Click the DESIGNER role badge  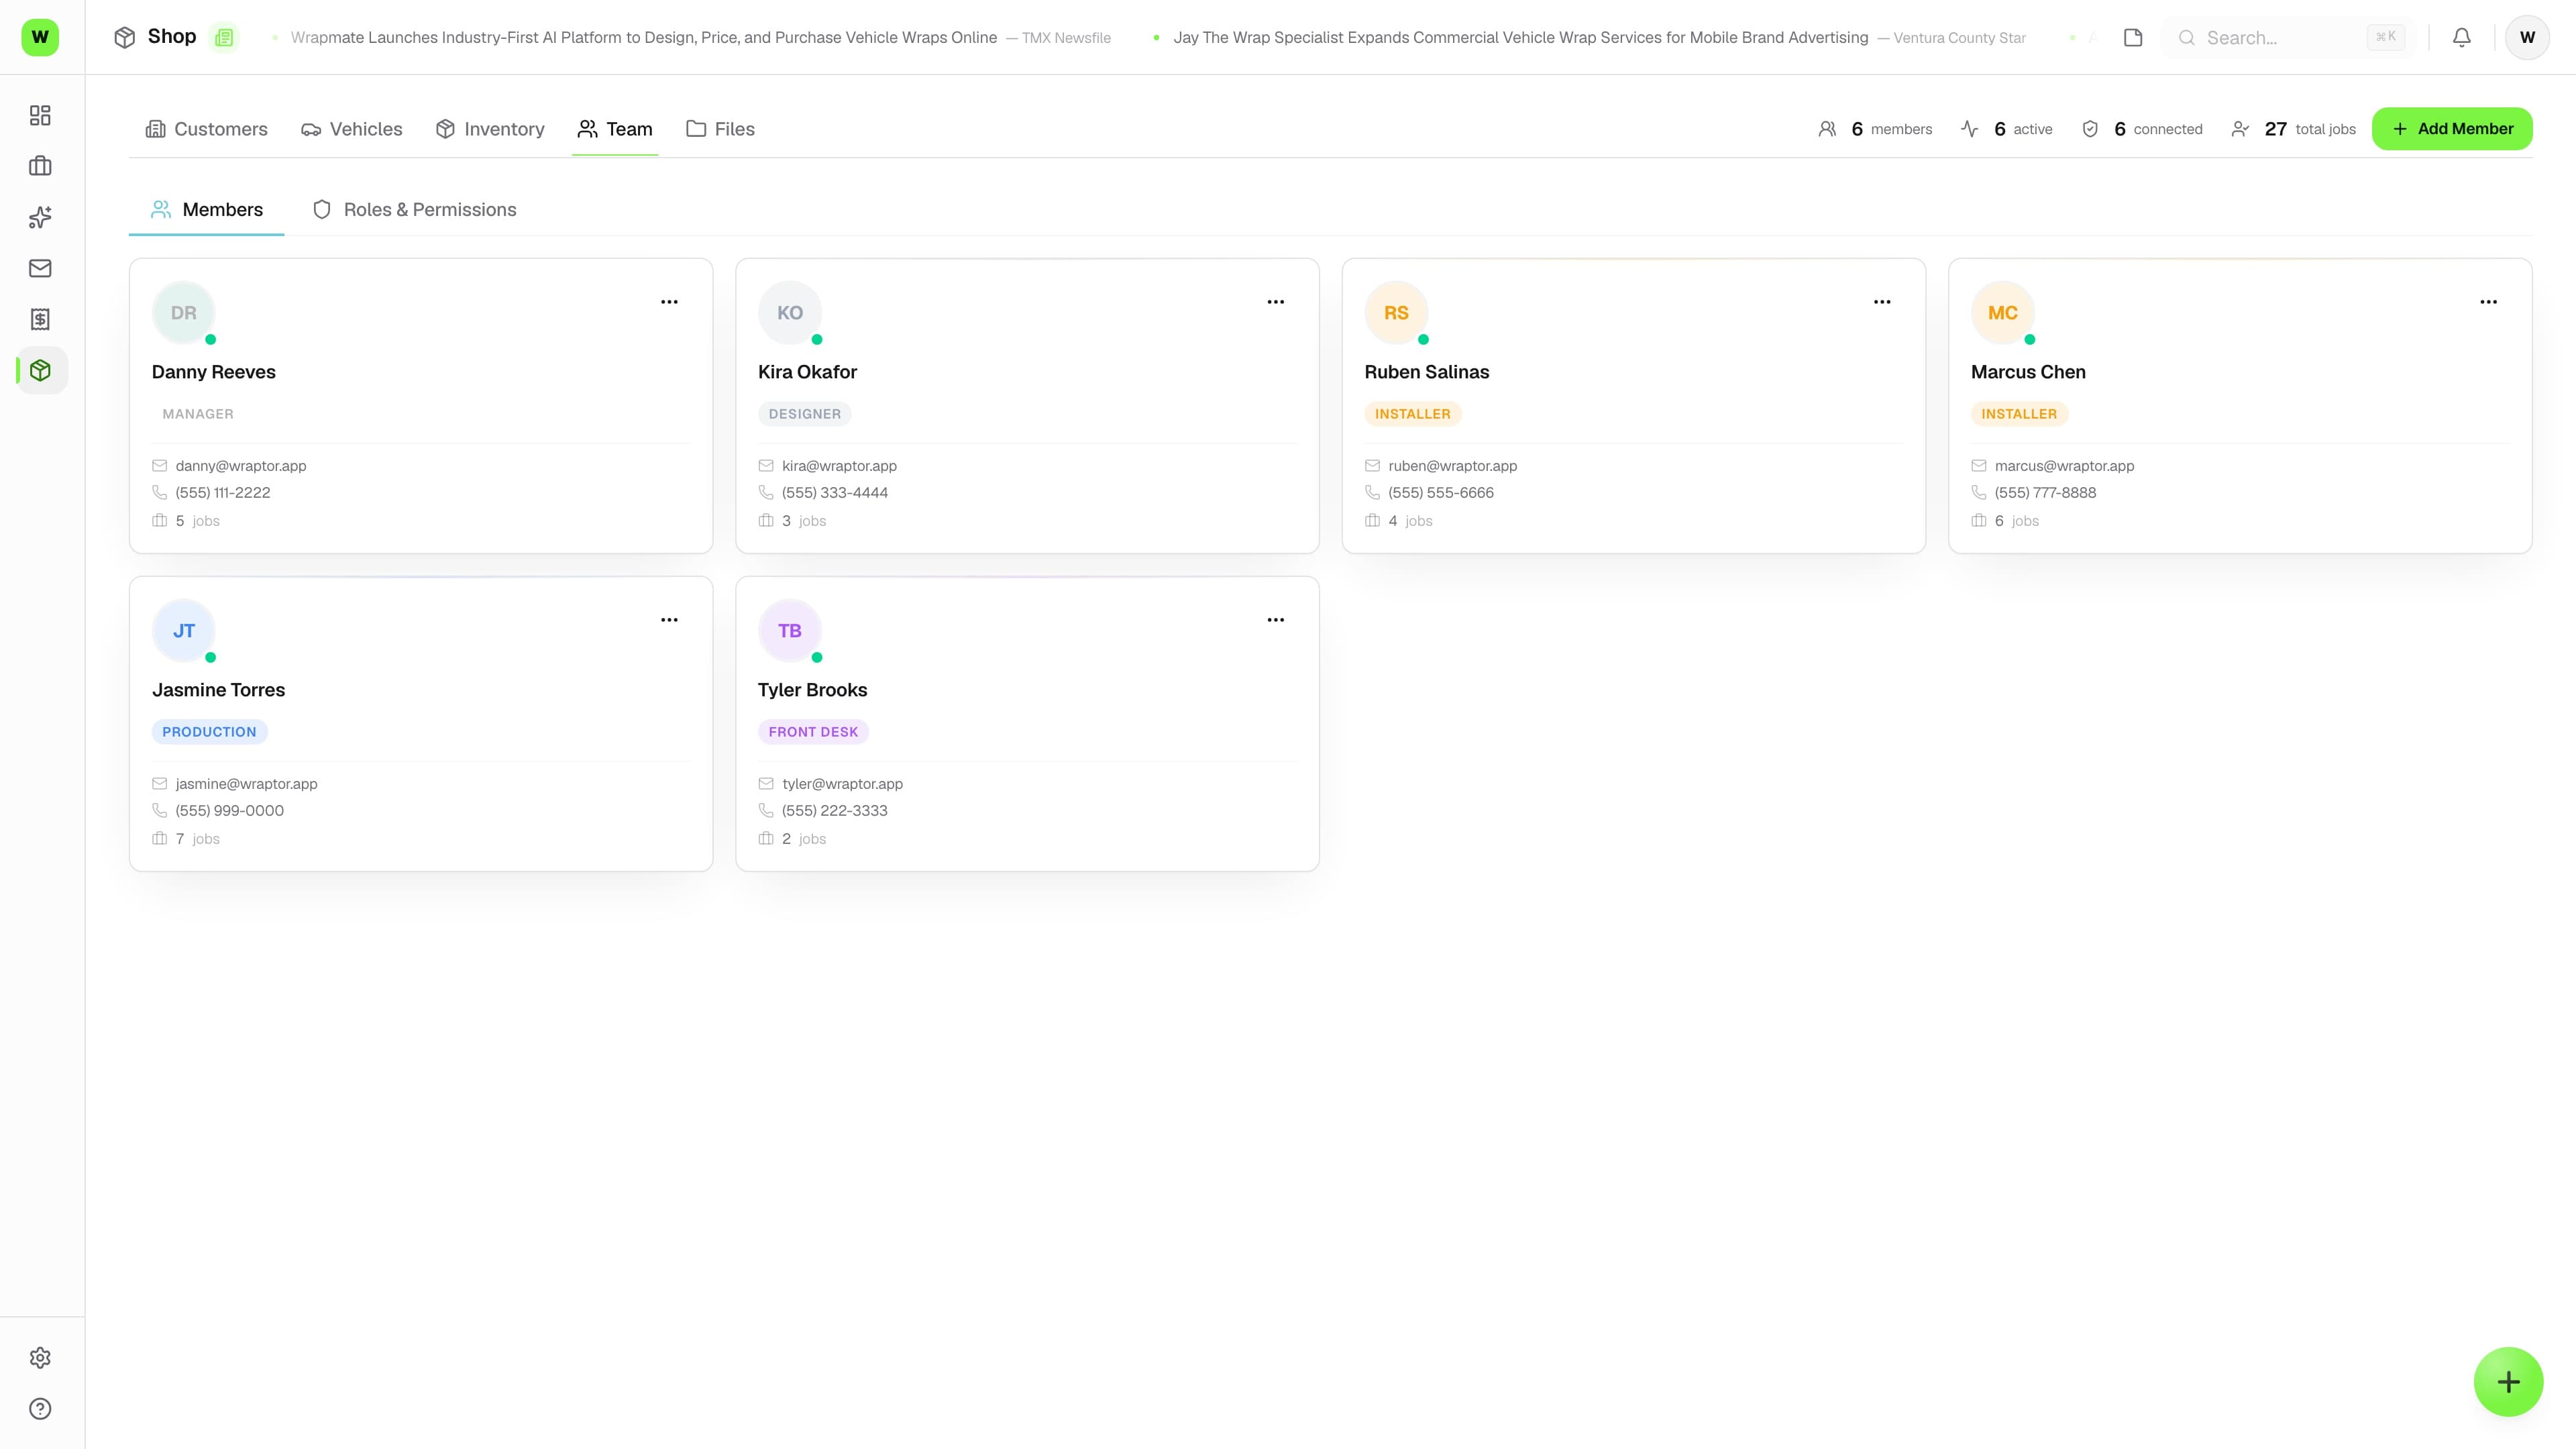click(x=805, y=414)
